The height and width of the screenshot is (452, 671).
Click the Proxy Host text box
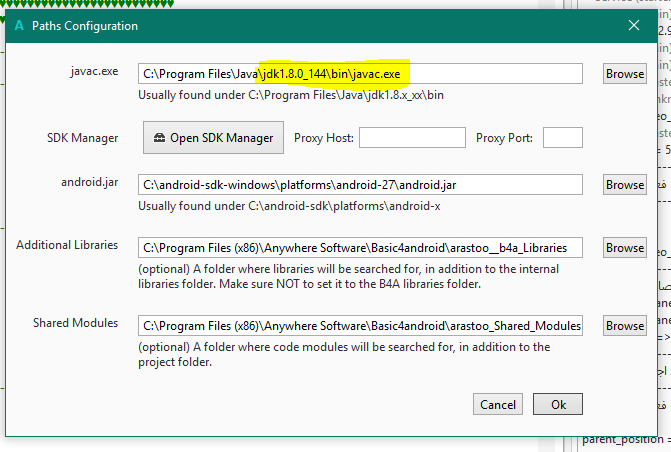(412, 138)
